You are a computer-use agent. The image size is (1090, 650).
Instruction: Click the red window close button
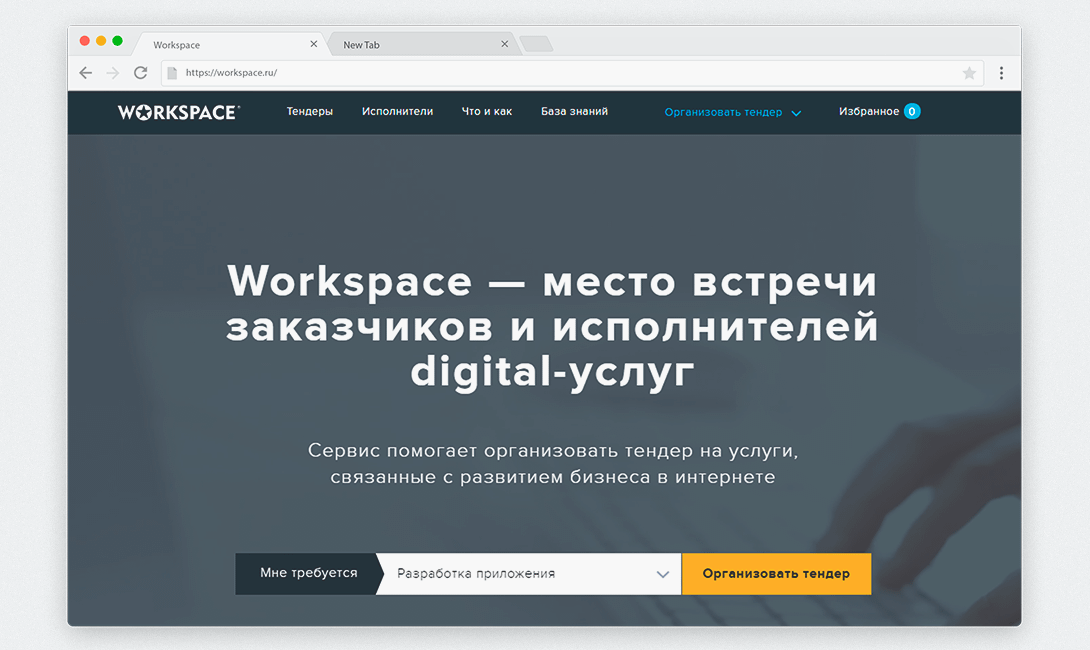85,41
